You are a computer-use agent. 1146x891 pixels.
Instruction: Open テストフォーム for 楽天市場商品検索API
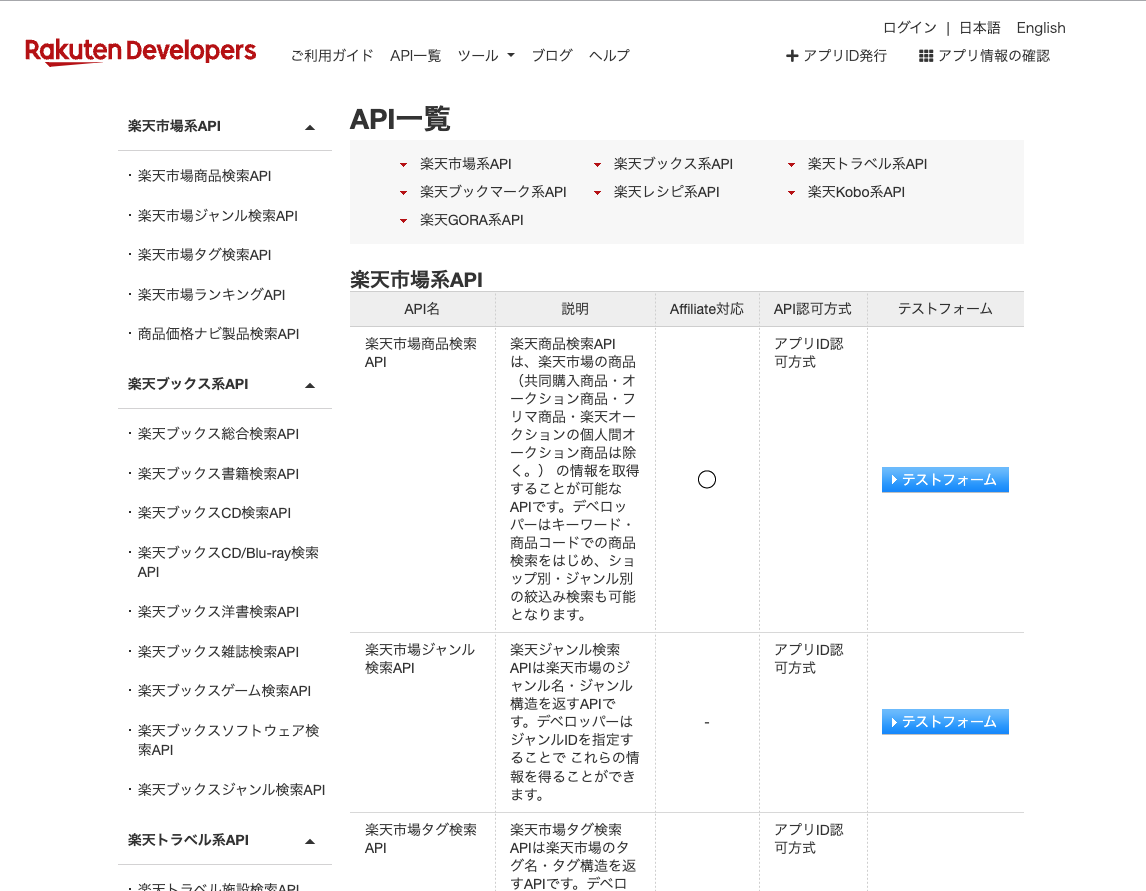tap(945, 479)
